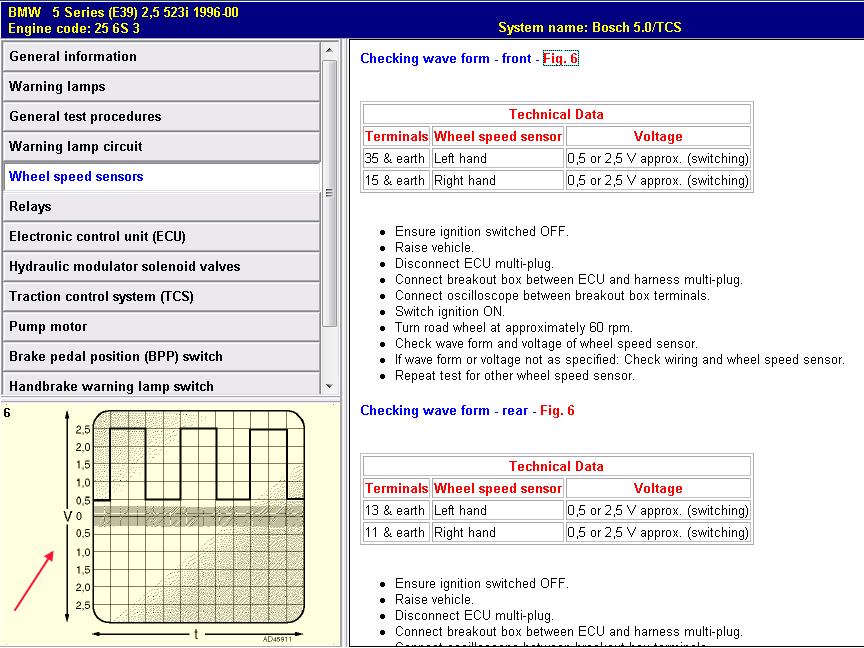Click the sidebar scroll down arrow
Screen dimensions: 864x648
(x=330, y=386)
